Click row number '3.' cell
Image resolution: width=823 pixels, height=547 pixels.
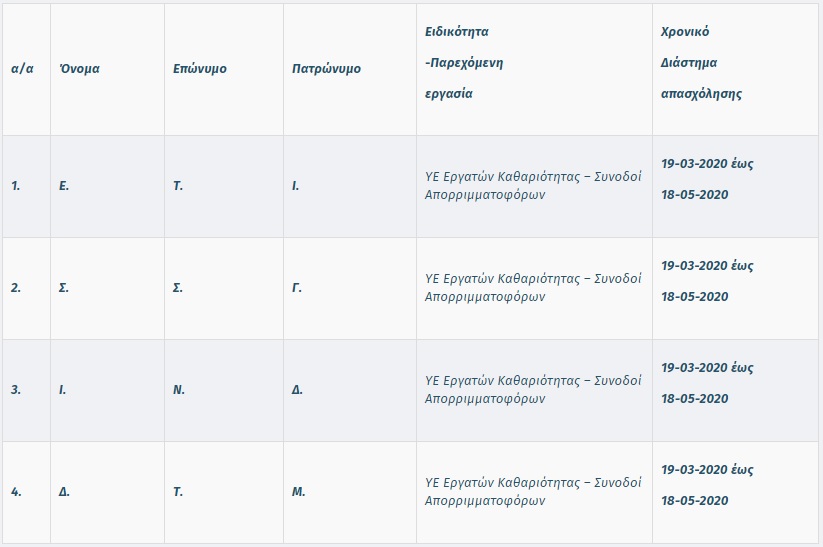(x=16, y=390)
